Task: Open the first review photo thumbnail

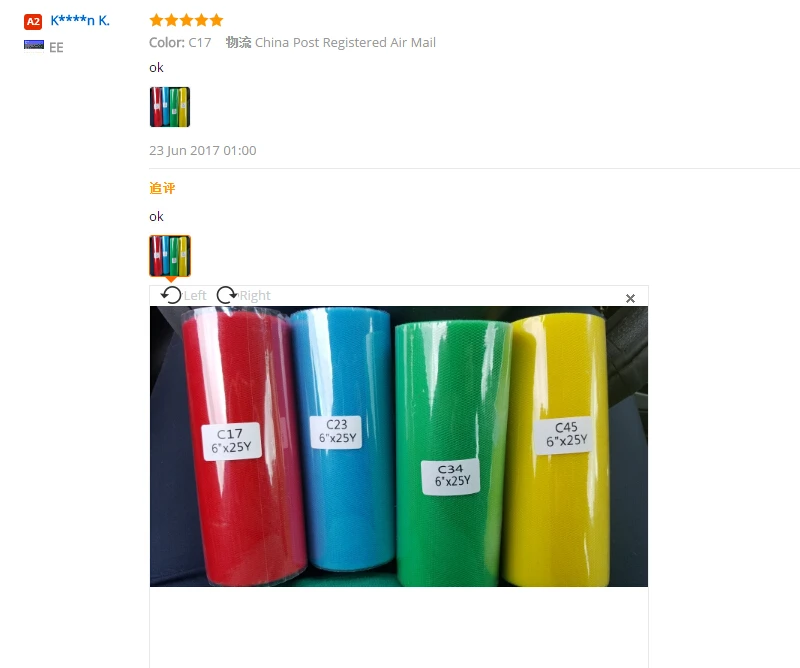Action: click(x=170, y=107)
